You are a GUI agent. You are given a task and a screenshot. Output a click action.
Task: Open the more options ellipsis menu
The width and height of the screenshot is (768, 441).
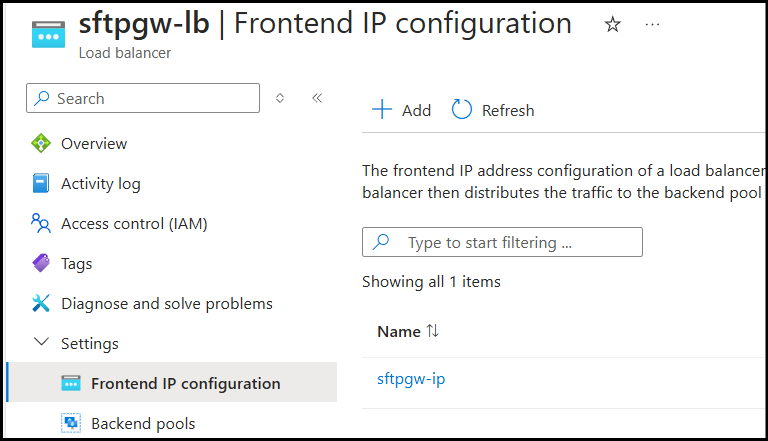coord(652,25)
